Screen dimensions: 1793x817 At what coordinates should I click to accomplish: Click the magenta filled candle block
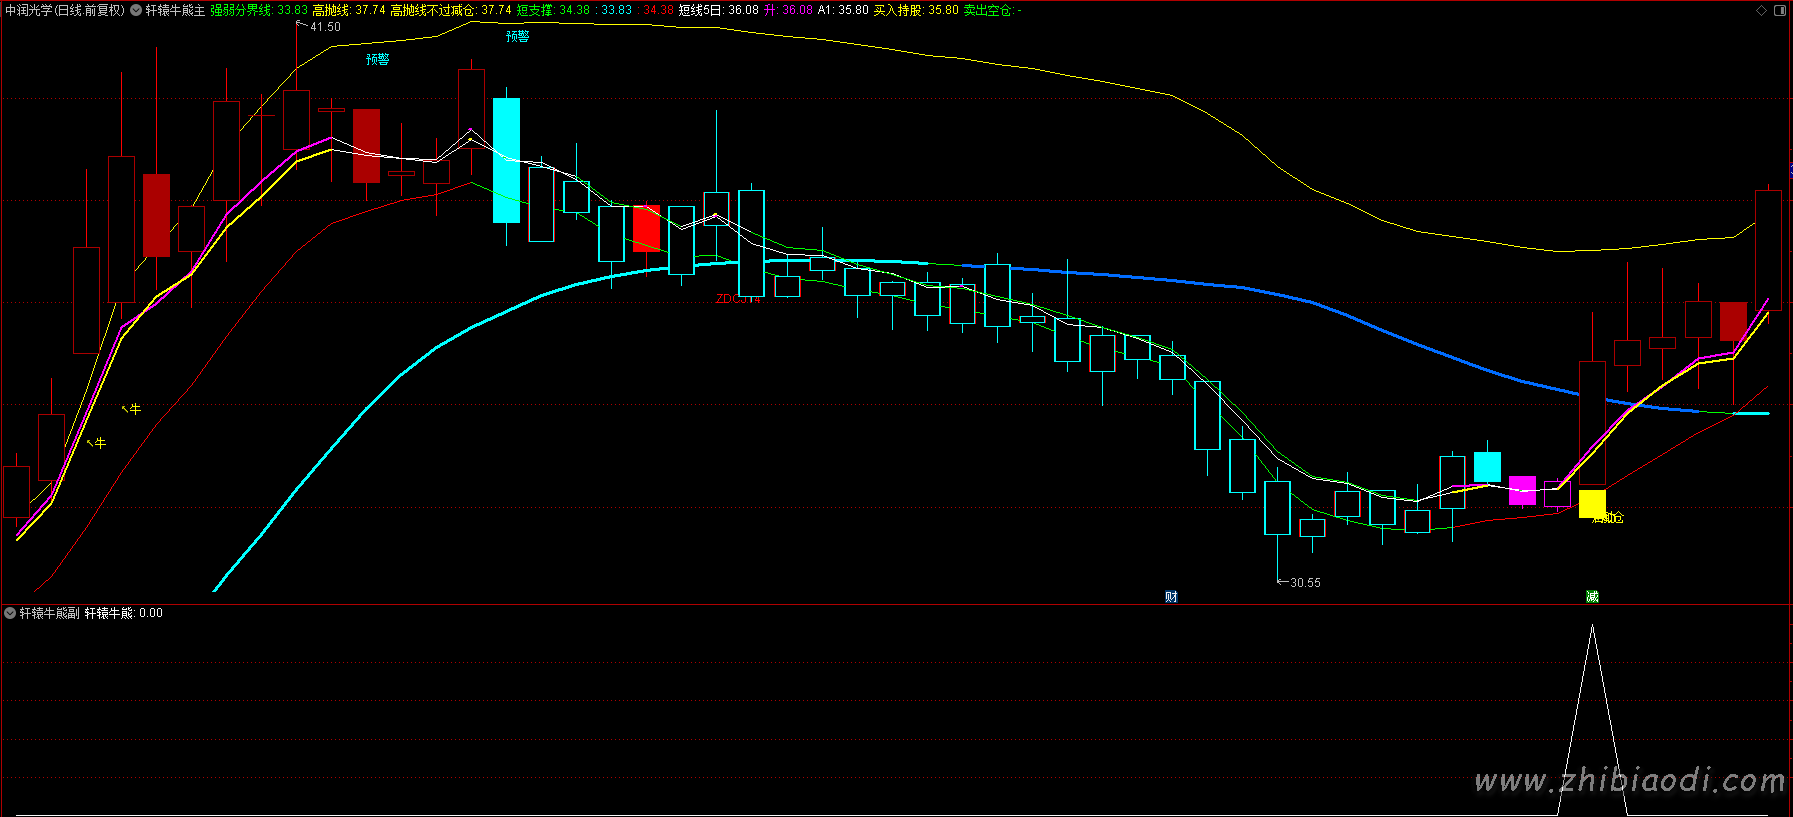pyautogui.click(x=1522, y=490)
